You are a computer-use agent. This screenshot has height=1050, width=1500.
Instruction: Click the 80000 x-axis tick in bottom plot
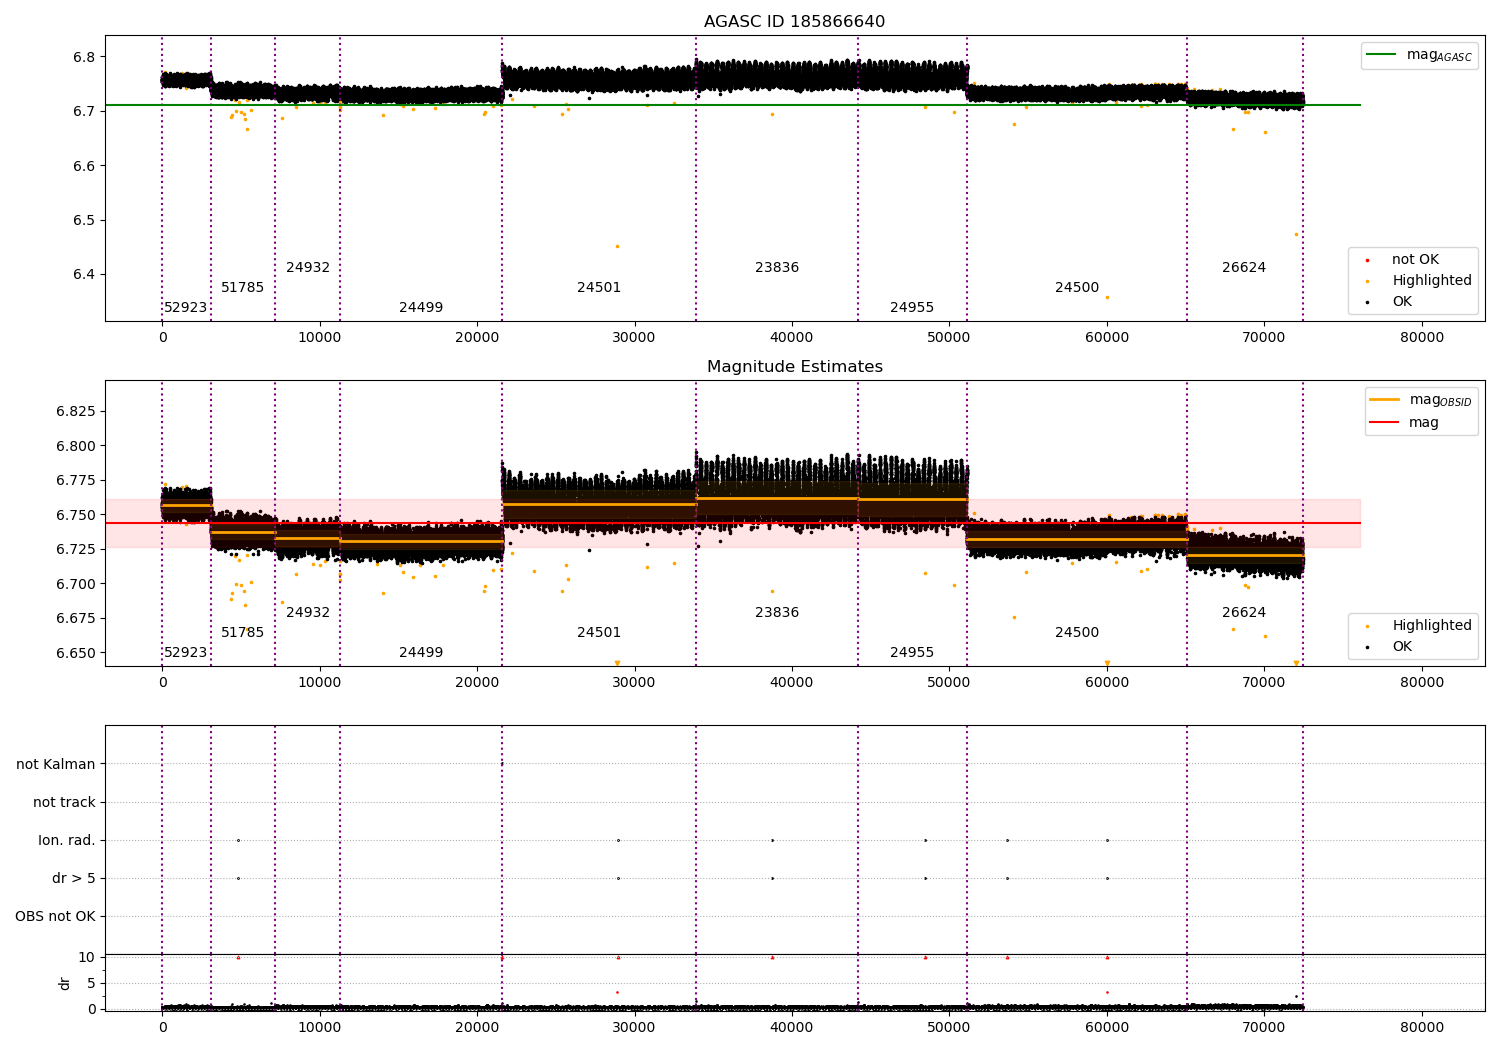[x=1421, y=1027]
